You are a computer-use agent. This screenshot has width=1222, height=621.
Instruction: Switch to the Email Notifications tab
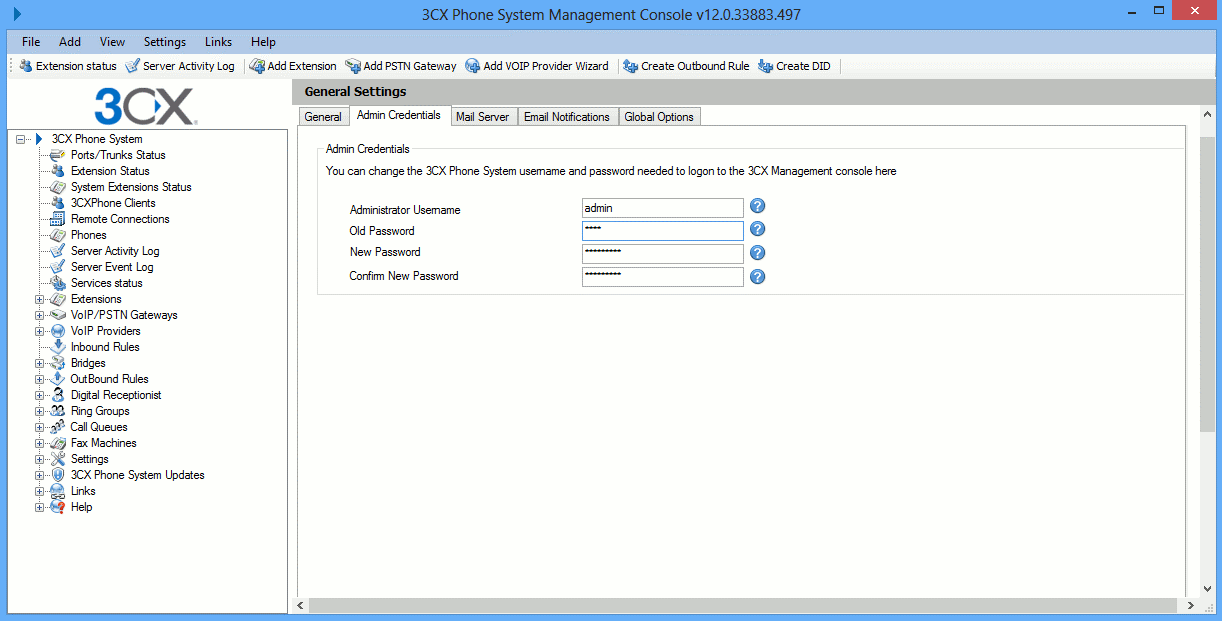[567, 117]
